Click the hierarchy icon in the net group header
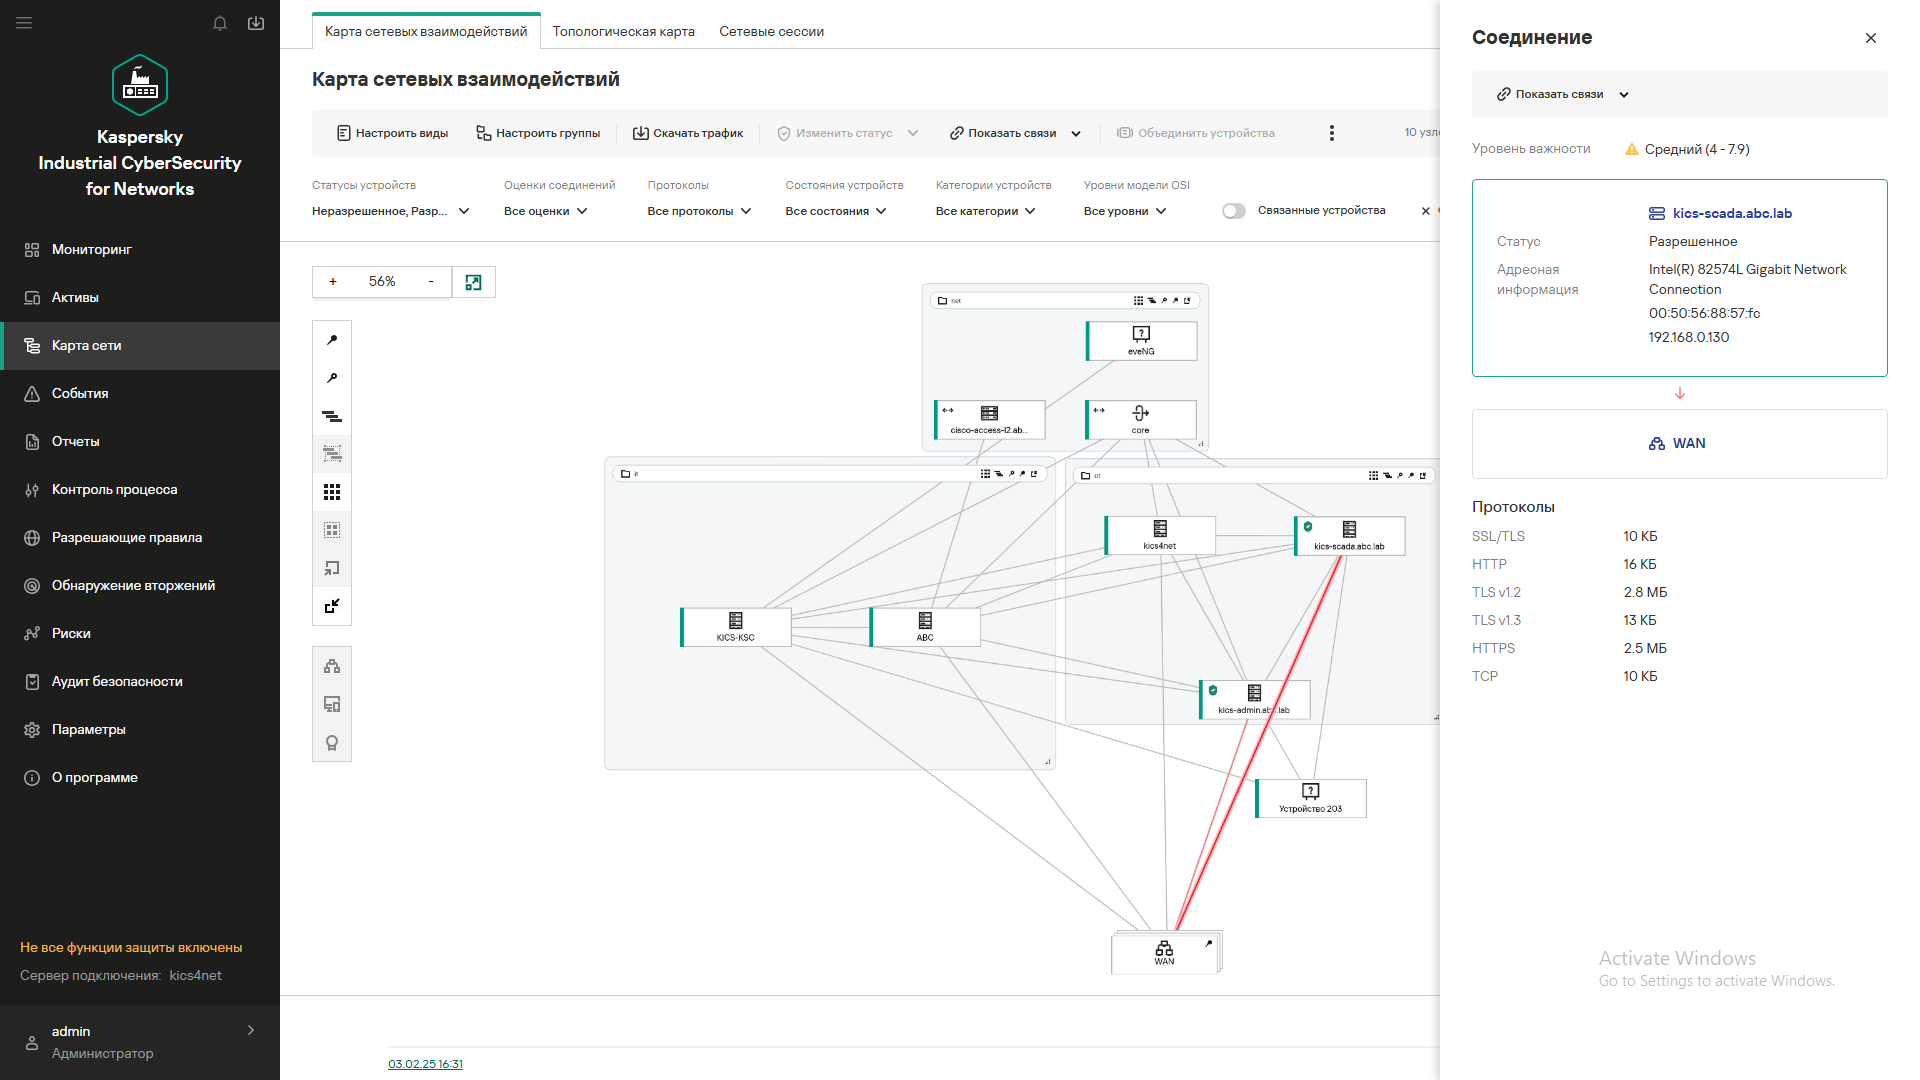This screenshot has height=1080, width=1920. [x=1151, y=300]
